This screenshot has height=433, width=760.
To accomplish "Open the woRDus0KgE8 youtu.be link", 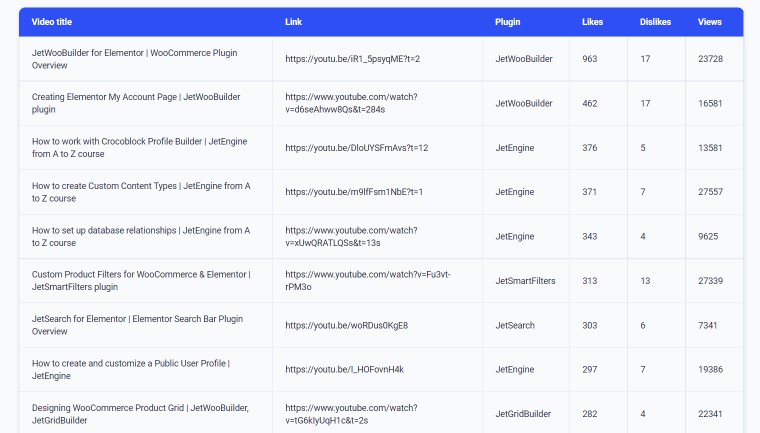I will tap(347, 325).
